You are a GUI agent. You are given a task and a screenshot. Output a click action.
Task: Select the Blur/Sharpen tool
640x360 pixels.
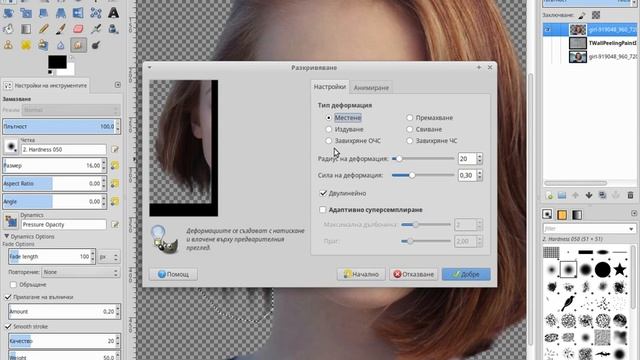61,45
